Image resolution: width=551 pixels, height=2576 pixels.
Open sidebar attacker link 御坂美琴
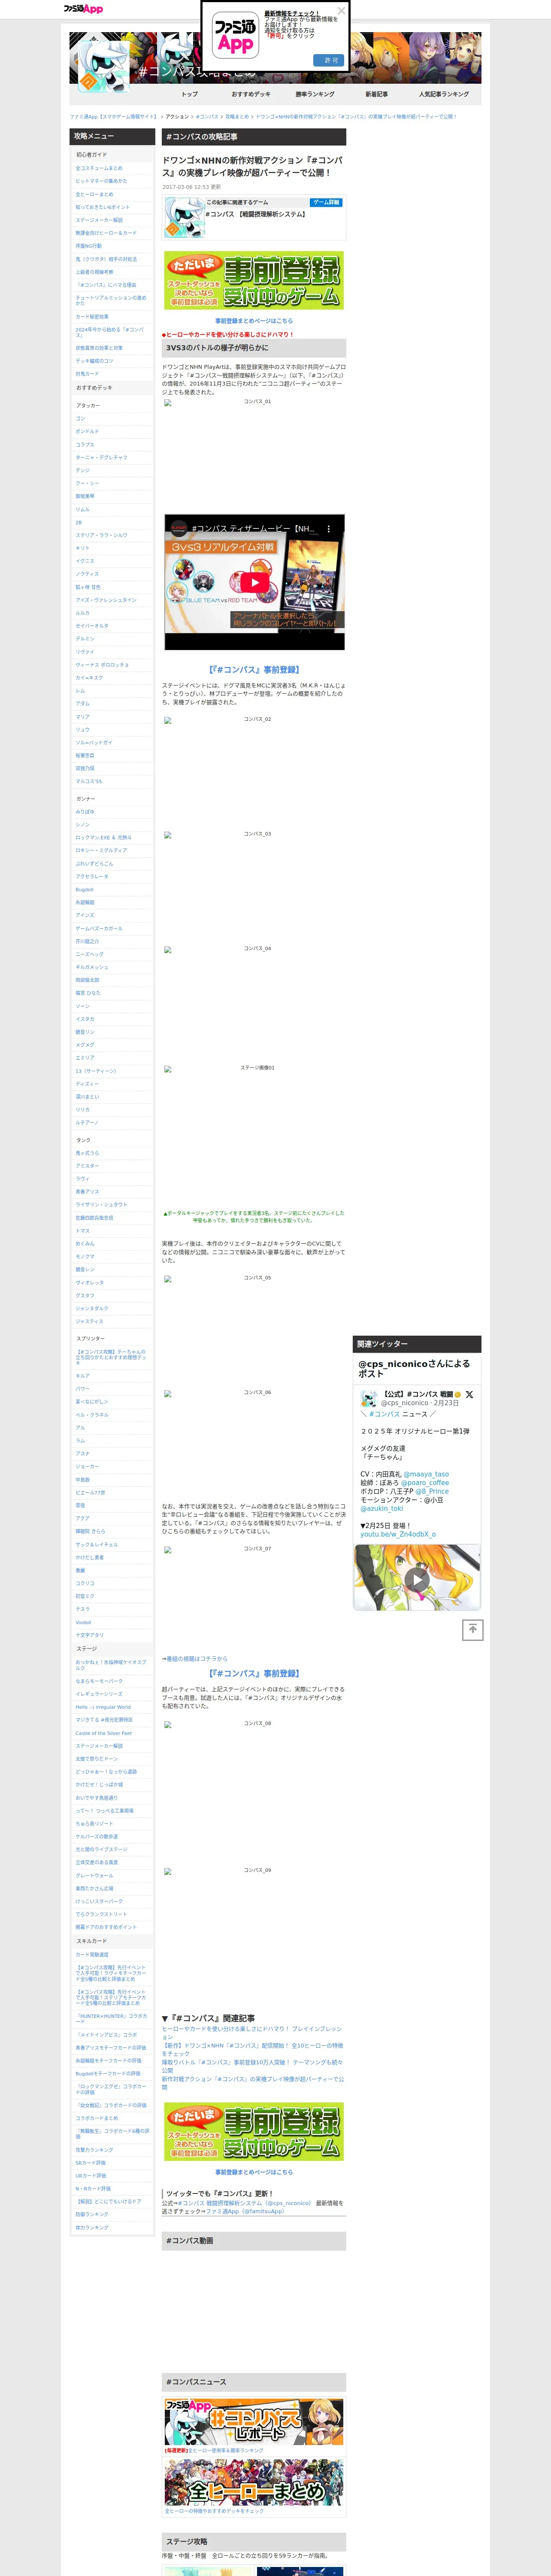(85, 496)
